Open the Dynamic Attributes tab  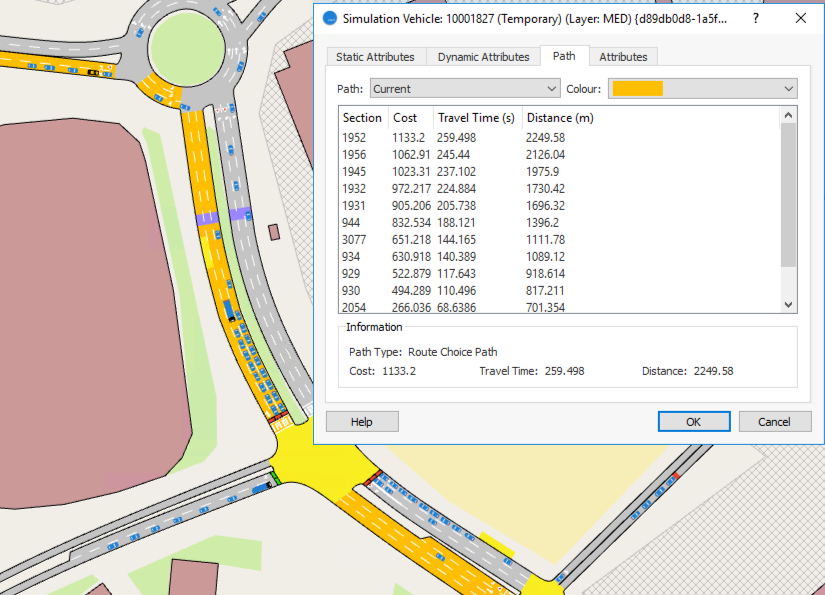[x=483, y=57]
